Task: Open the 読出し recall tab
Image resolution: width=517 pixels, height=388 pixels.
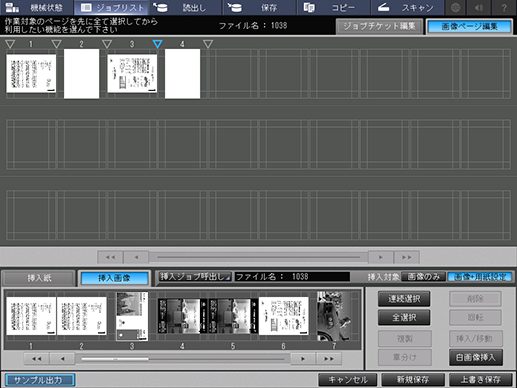Action: [185, 7]
